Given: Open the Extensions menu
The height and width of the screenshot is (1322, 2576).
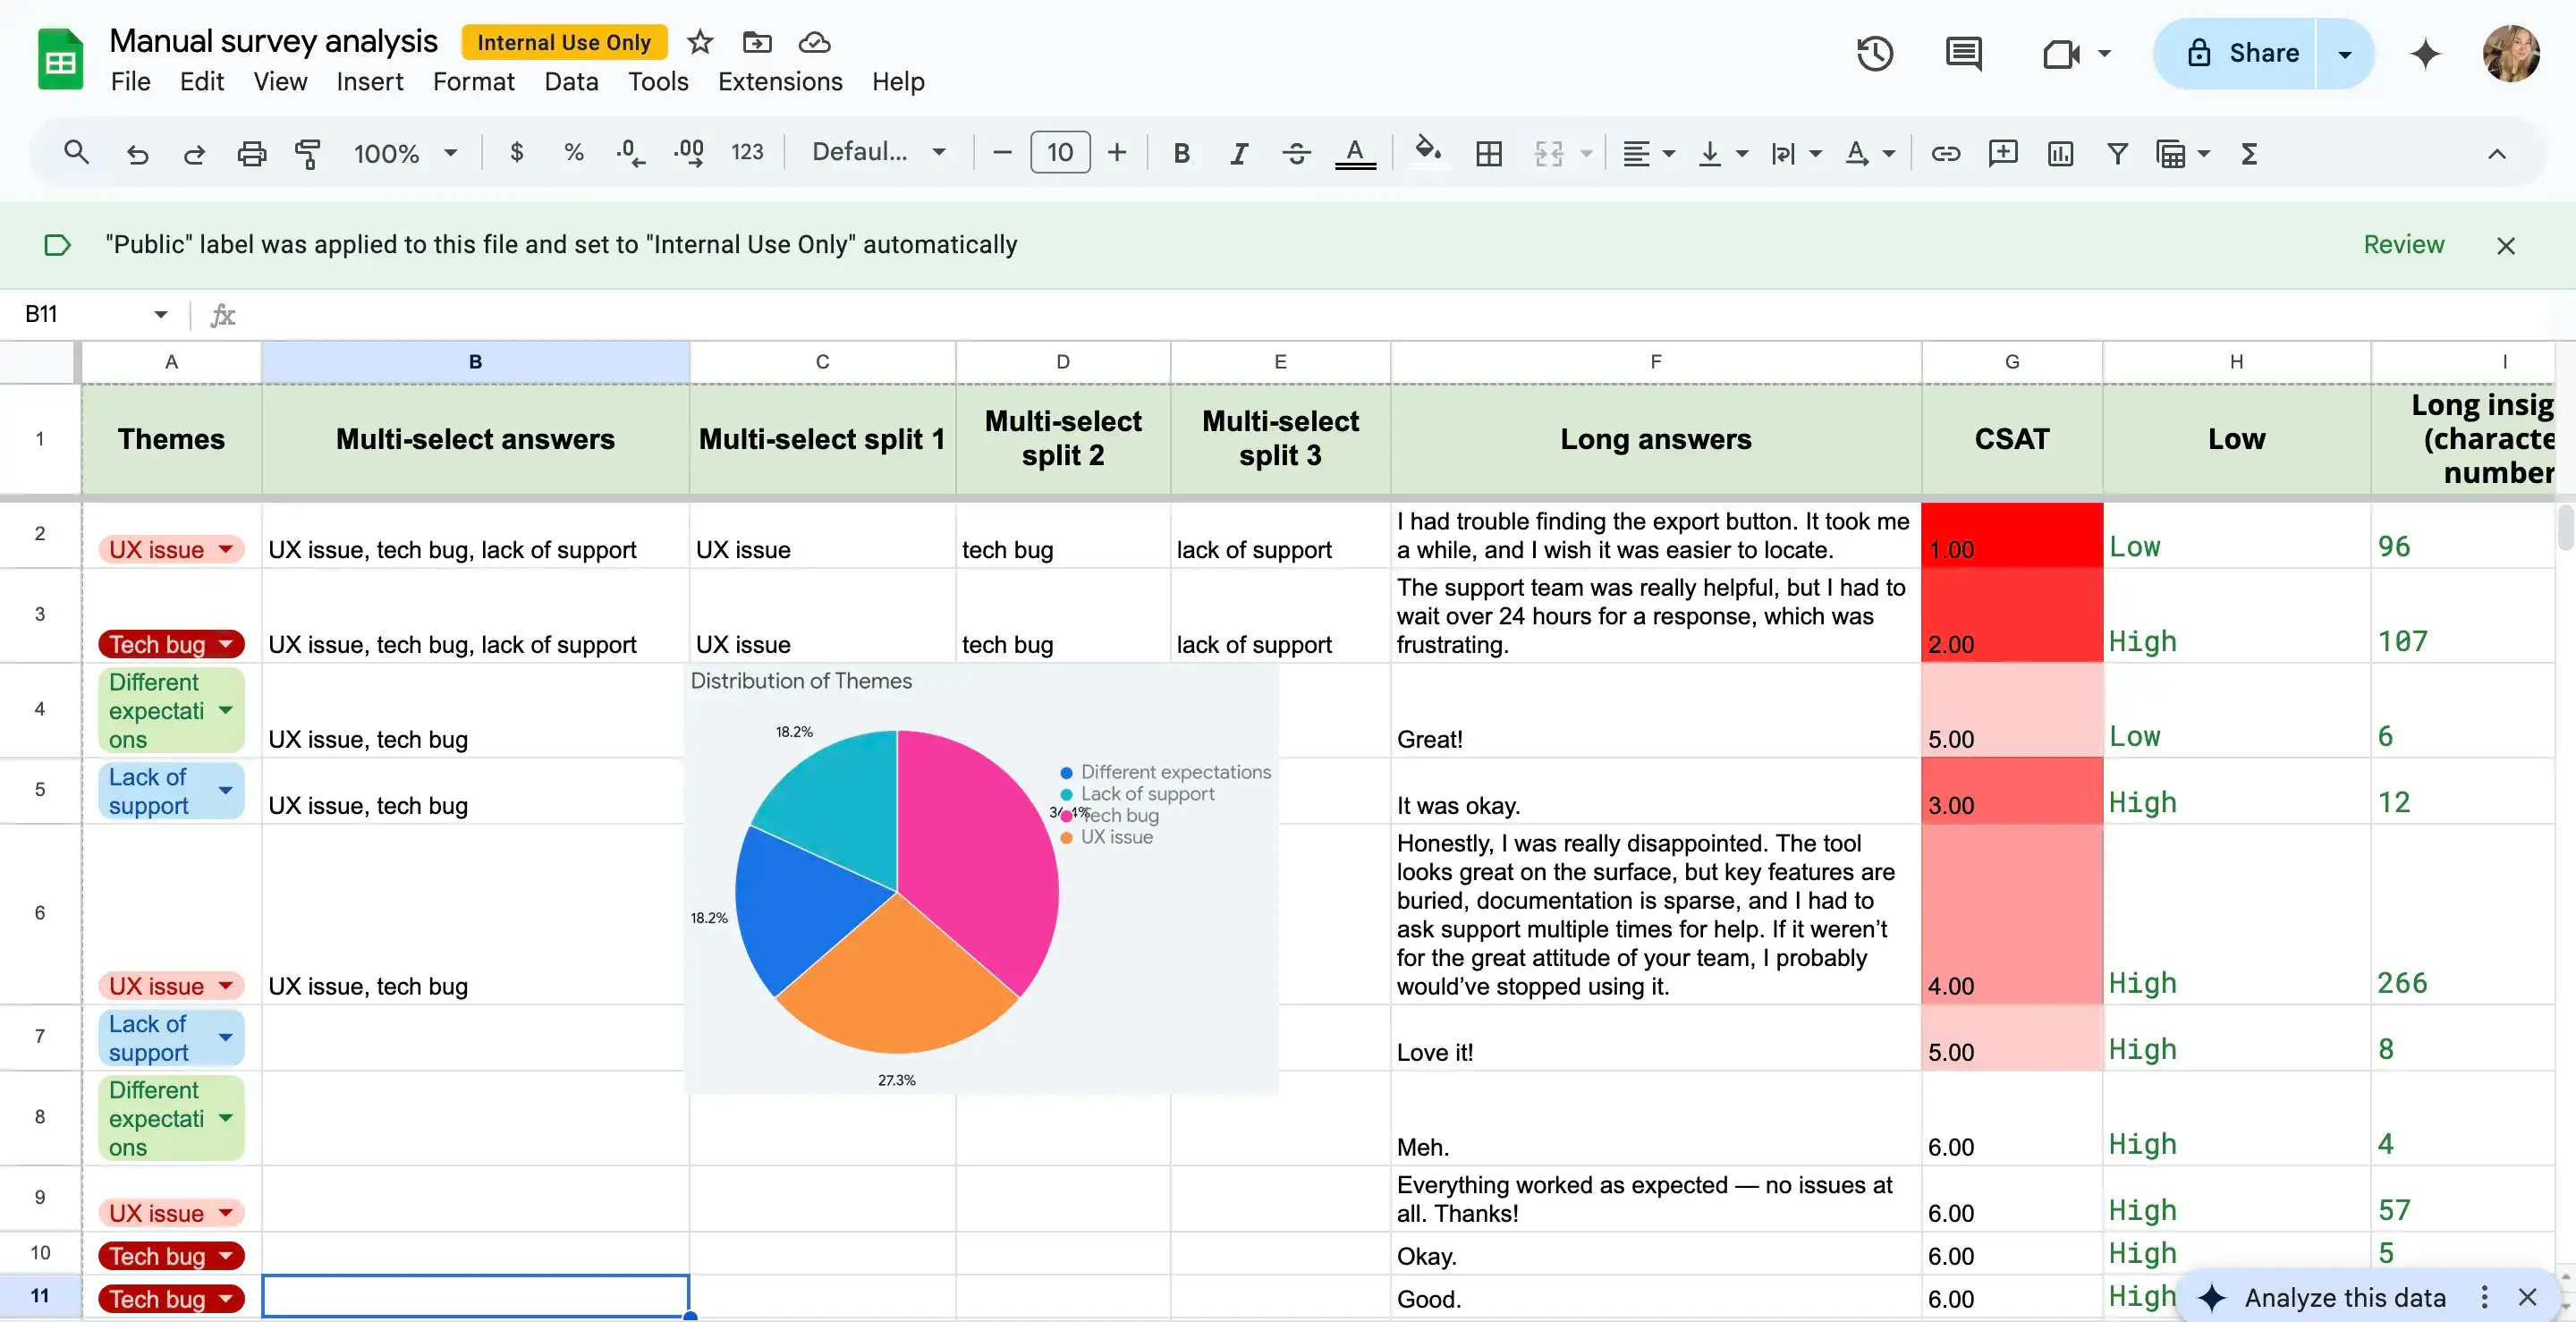Looking at the screenshot, I should 779,81.
